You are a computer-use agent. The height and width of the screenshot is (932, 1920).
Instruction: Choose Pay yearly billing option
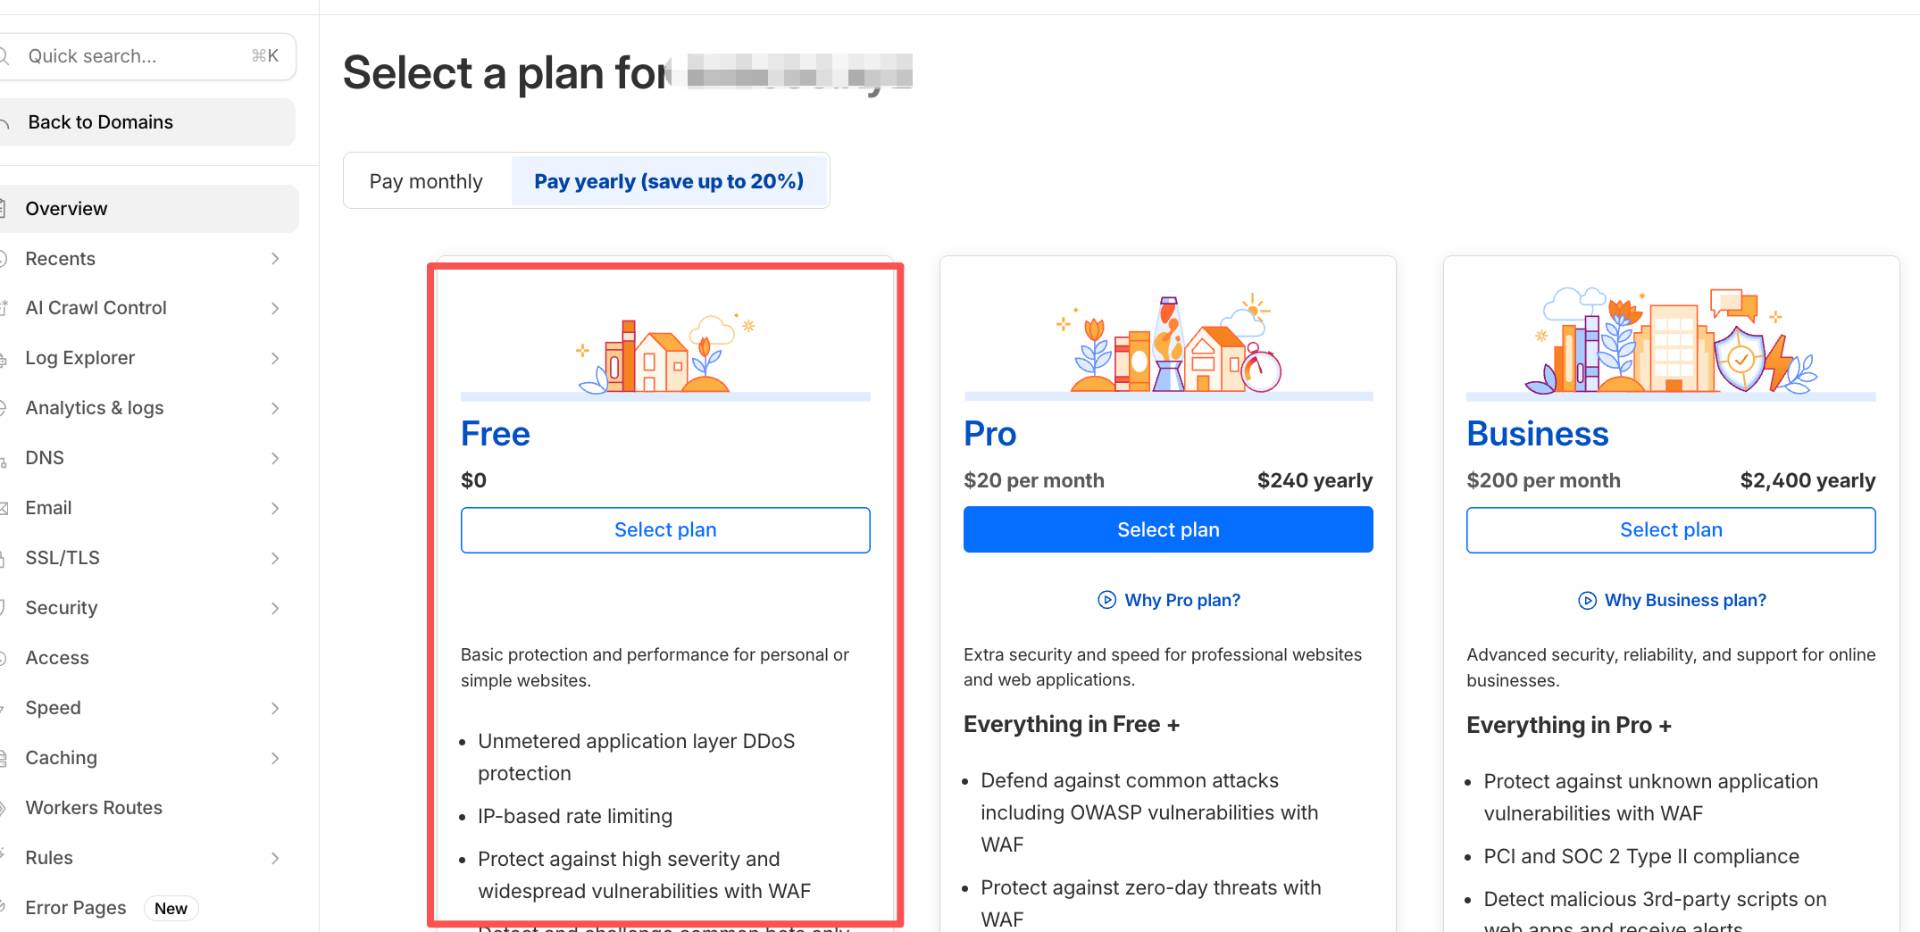point(669,181)
